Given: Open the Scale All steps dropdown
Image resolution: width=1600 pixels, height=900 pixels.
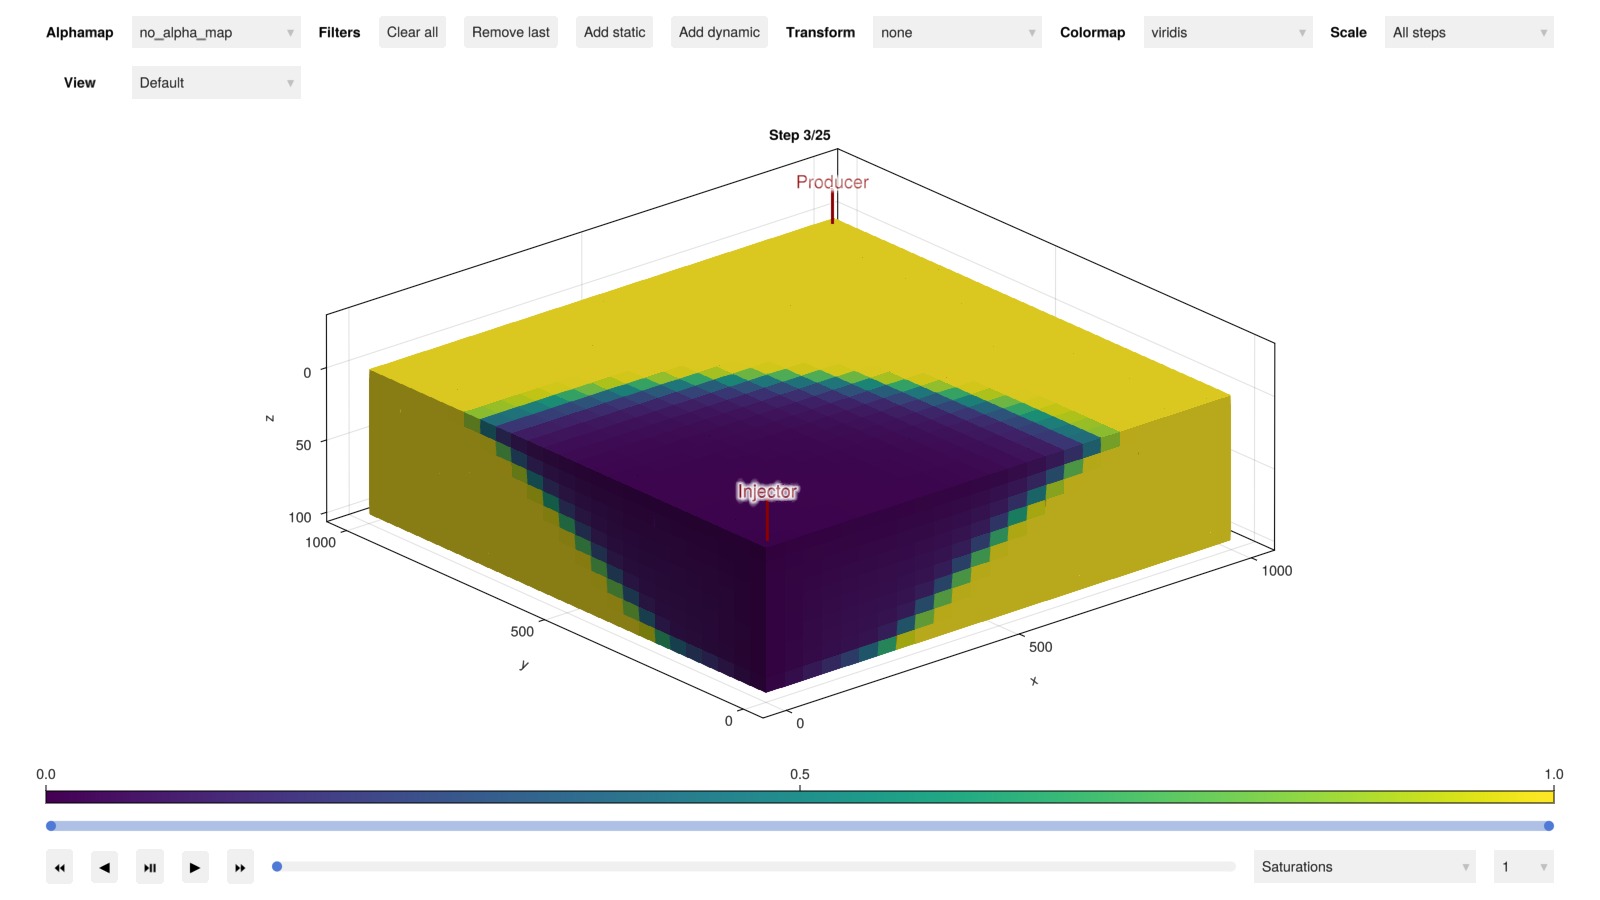Looking at the screenshot, I should click(1468, 32).
